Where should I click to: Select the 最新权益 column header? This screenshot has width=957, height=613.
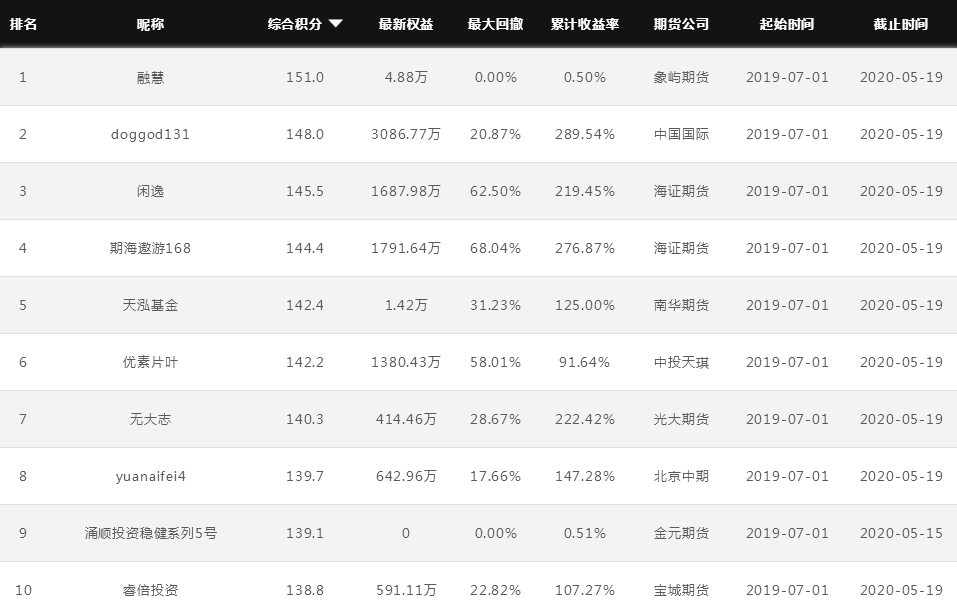pos(406,24)
